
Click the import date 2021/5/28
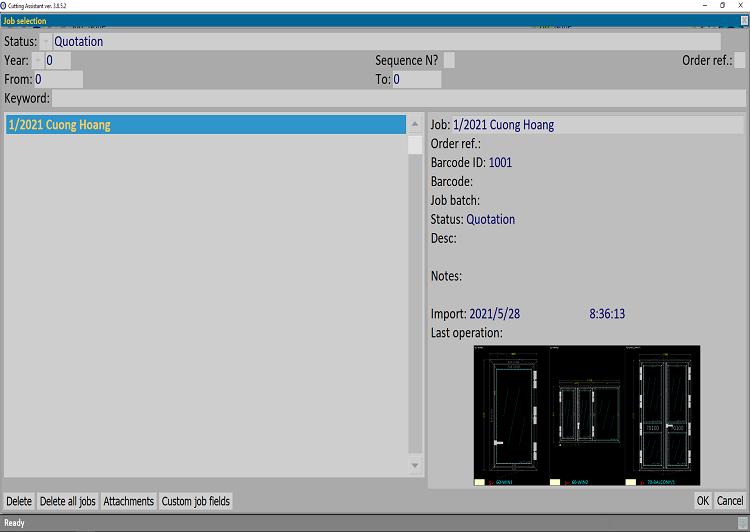pyautogui.click(x=495, y=314)
